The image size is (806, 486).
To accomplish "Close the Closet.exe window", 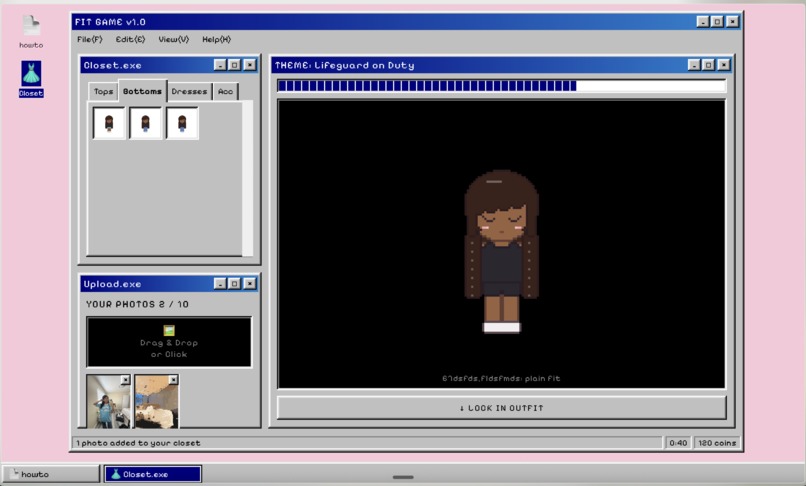I will tap(249, 65).
